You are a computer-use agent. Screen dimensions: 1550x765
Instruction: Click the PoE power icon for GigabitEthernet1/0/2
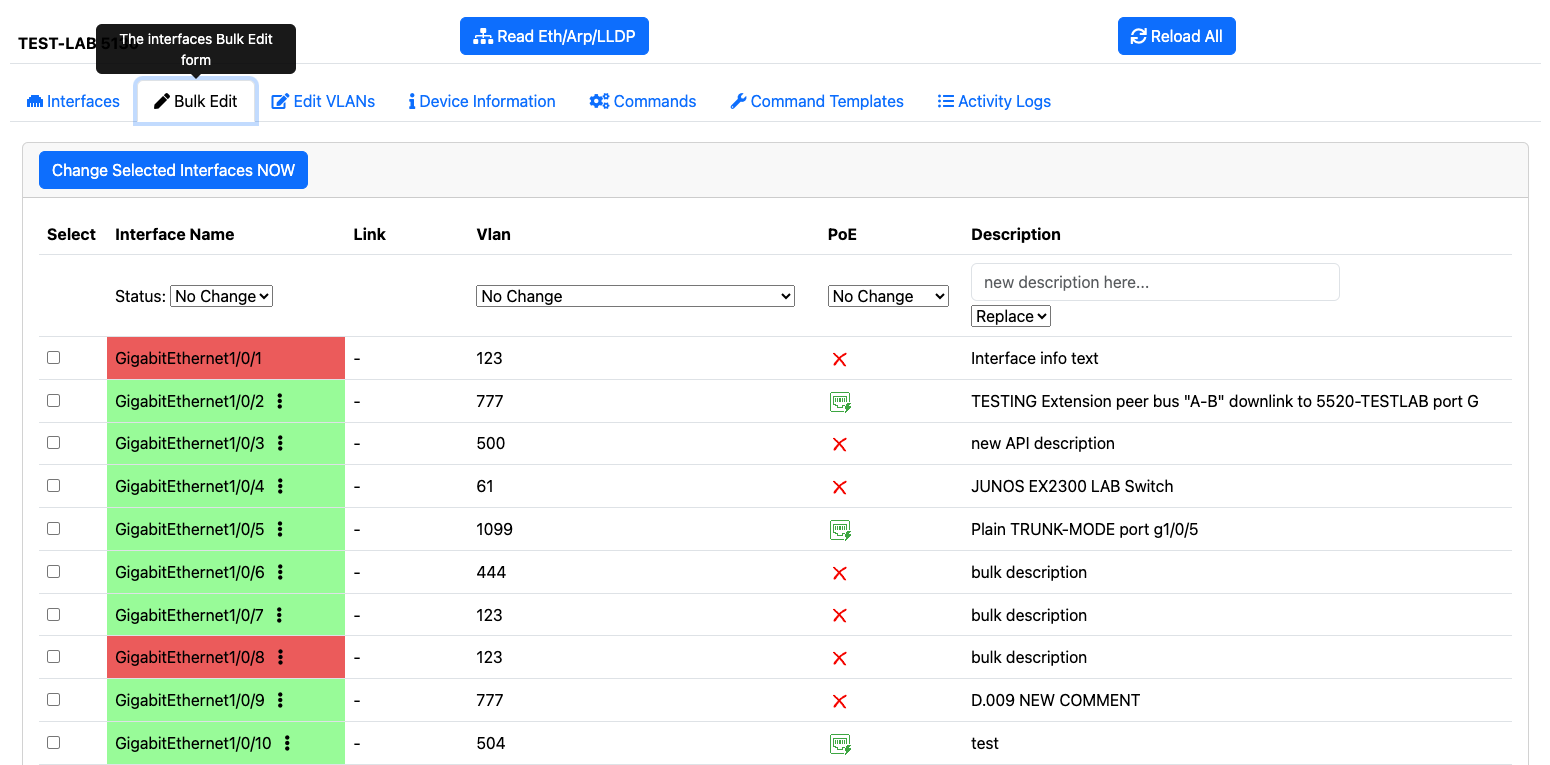click(x=840, y=402)
